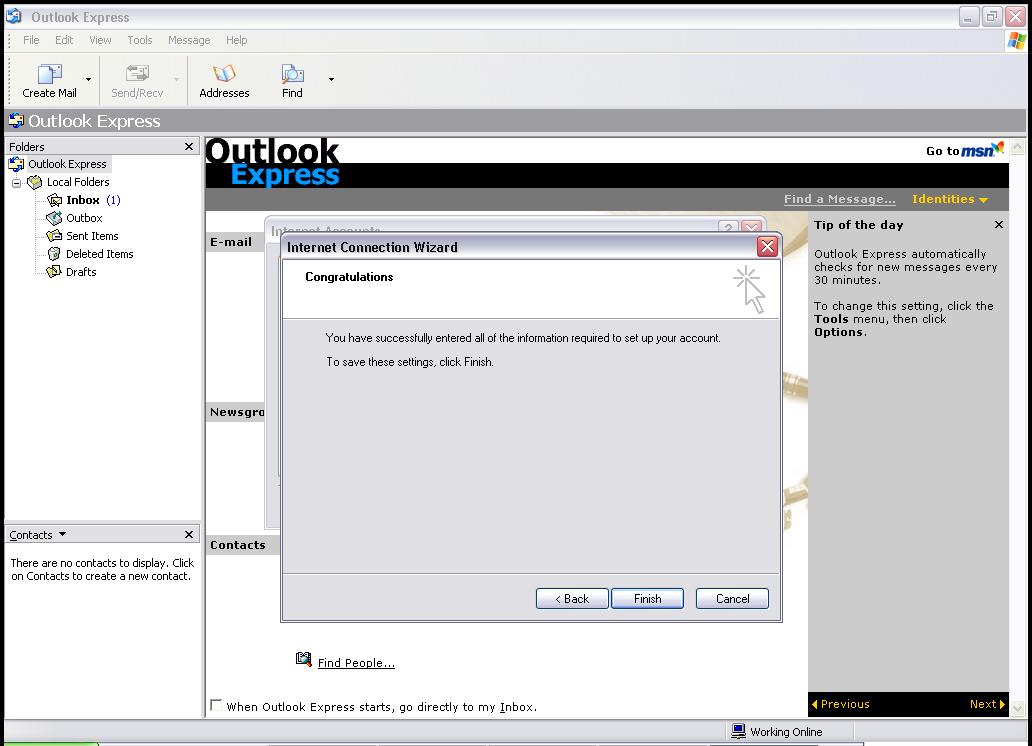Open the View menu
1032x746 pixels.
(x=100, y=40)
